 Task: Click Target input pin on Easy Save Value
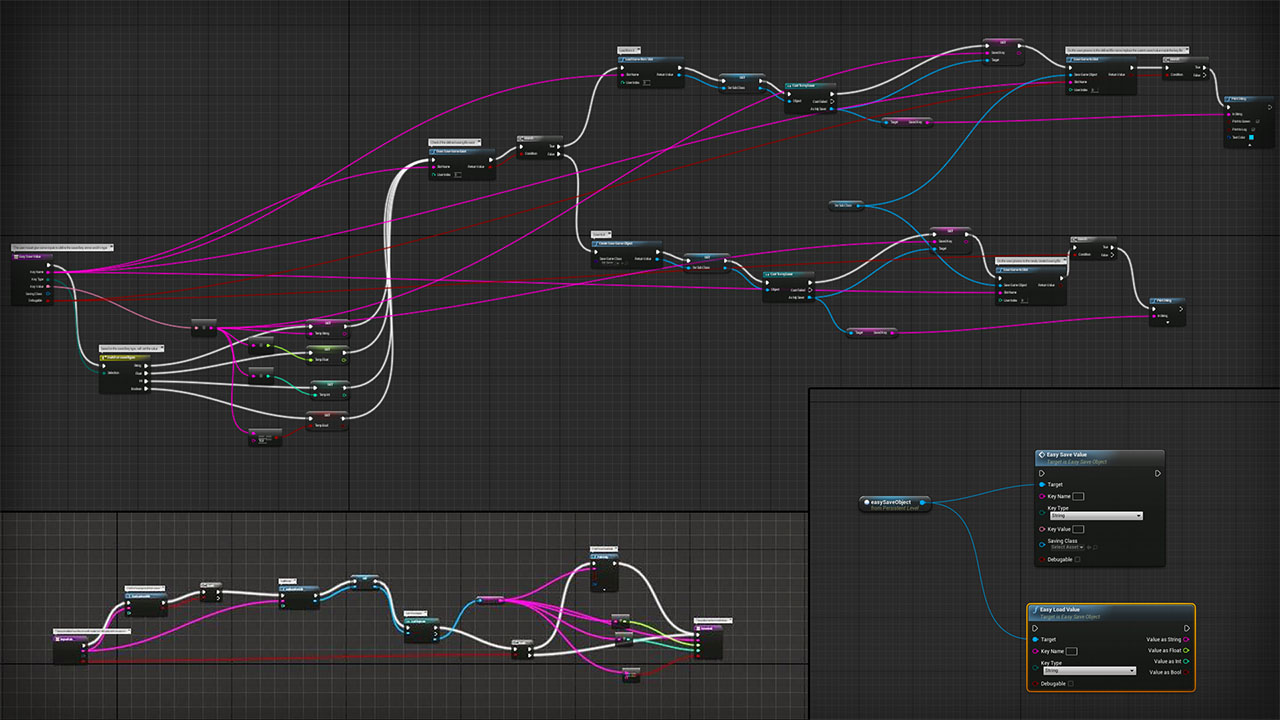point(1042,485)
